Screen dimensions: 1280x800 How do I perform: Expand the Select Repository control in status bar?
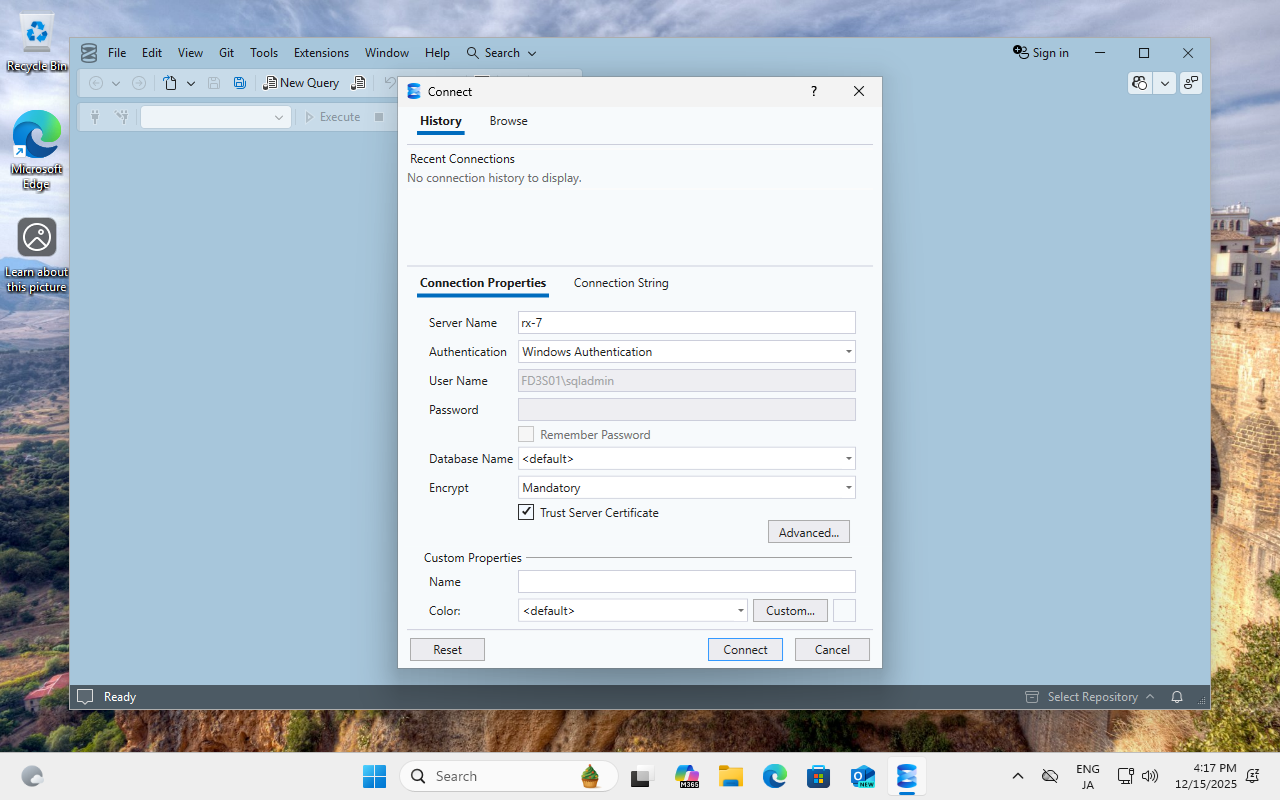[1149, 696]
